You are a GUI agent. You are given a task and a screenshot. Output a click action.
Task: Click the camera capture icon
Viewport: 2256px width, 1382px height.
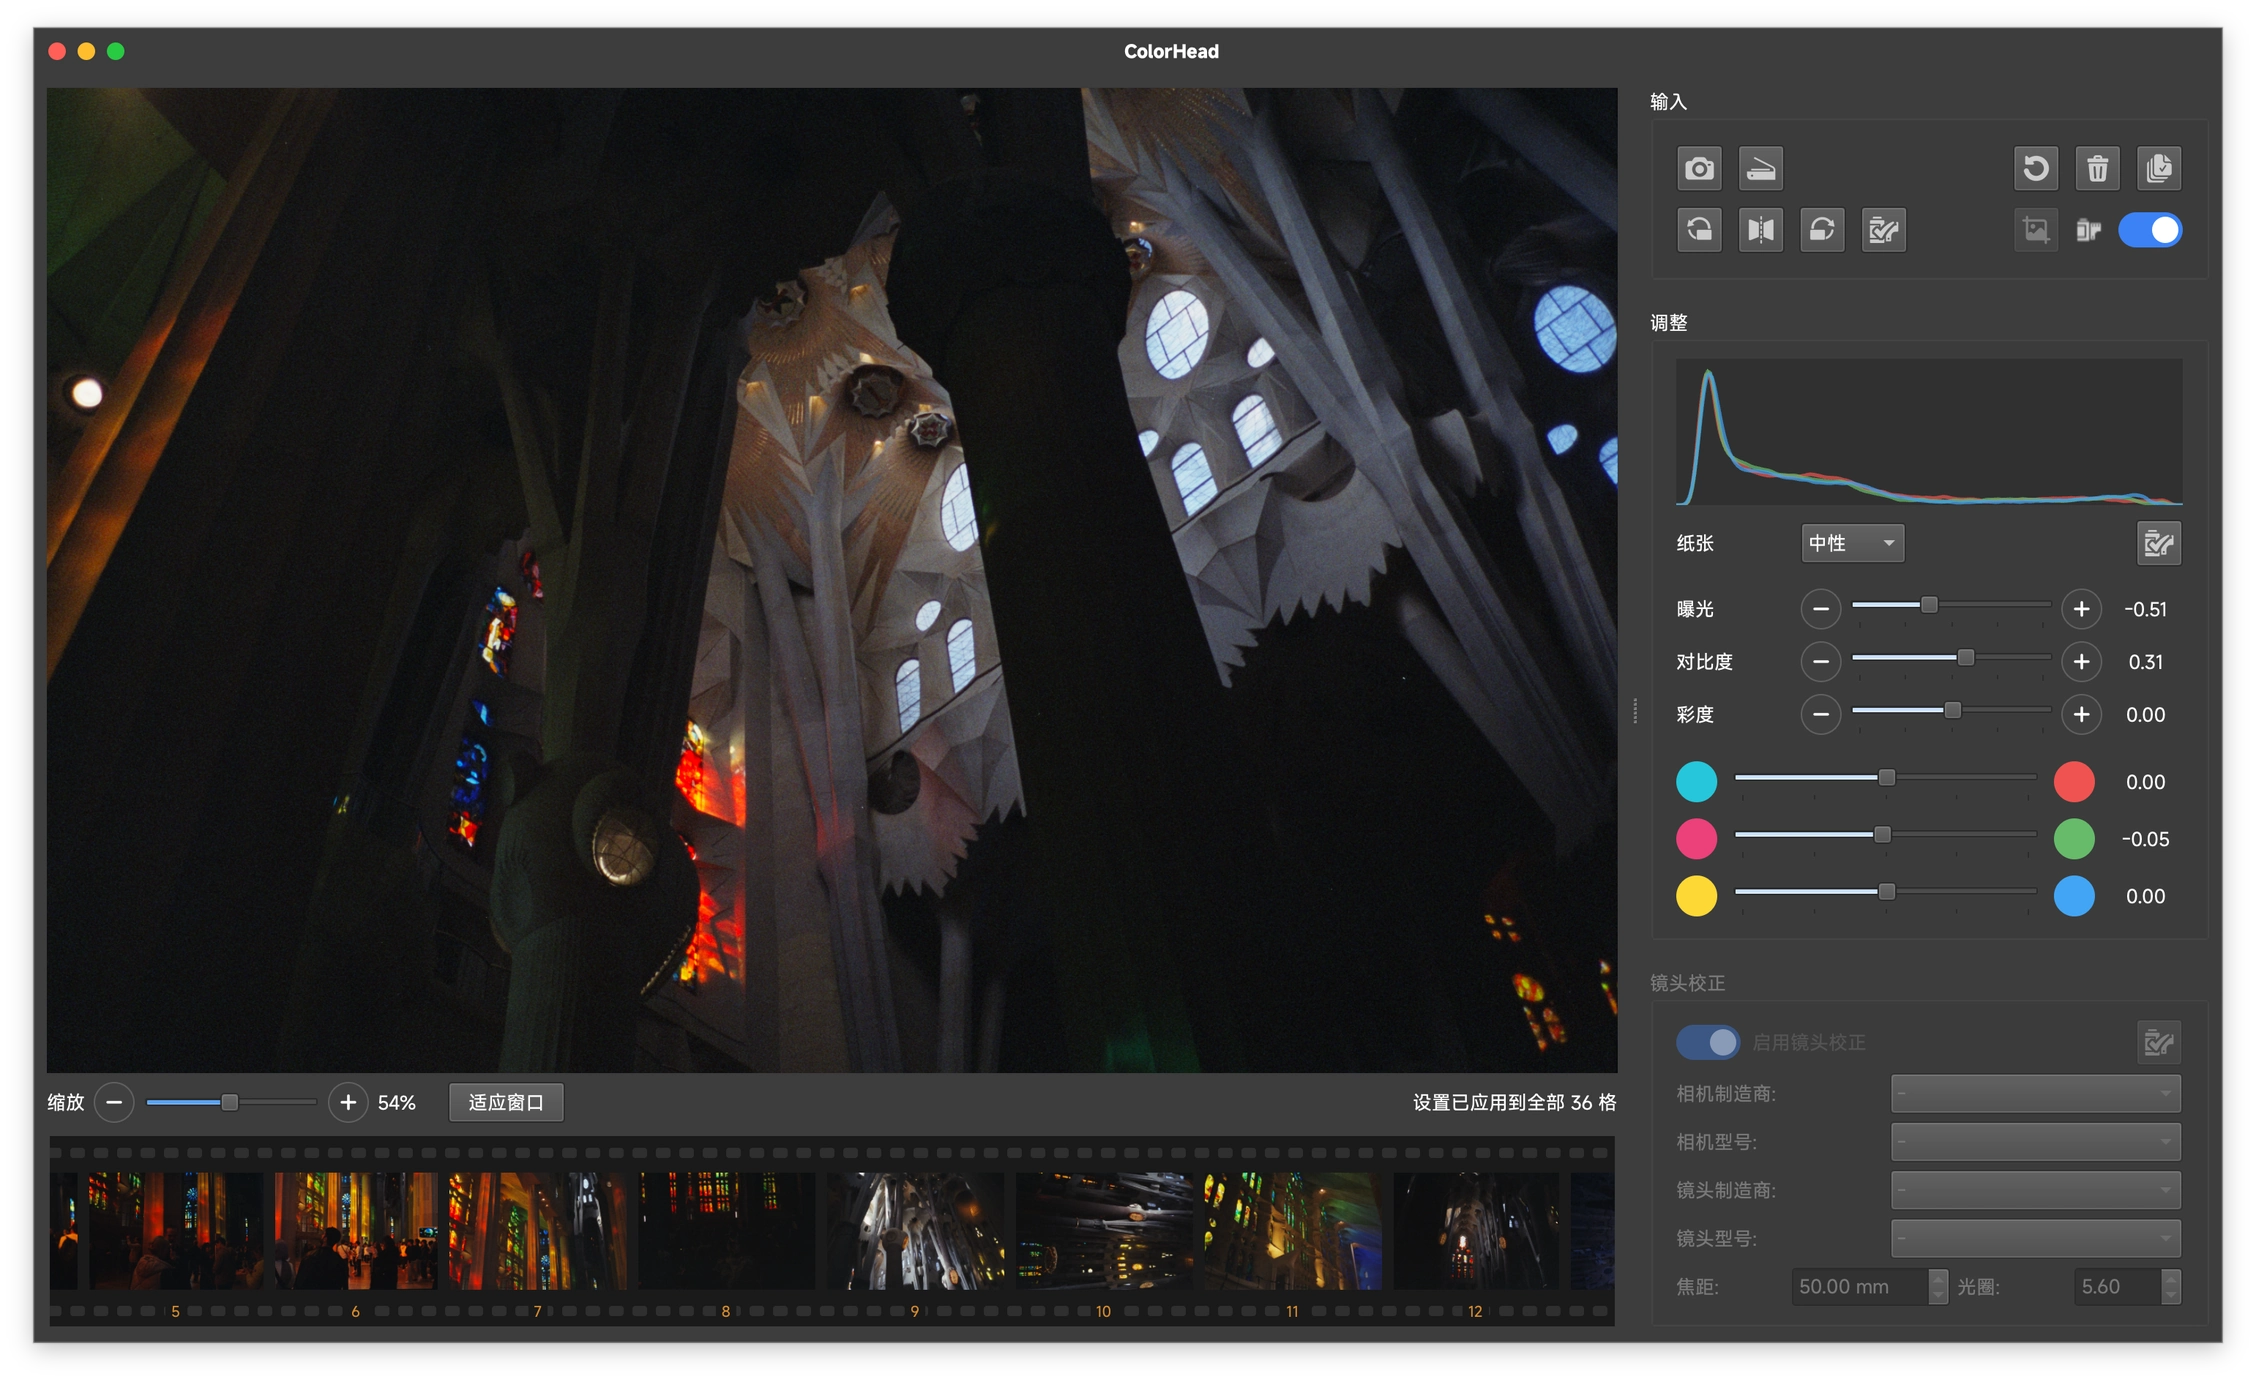click(1698, 168)
